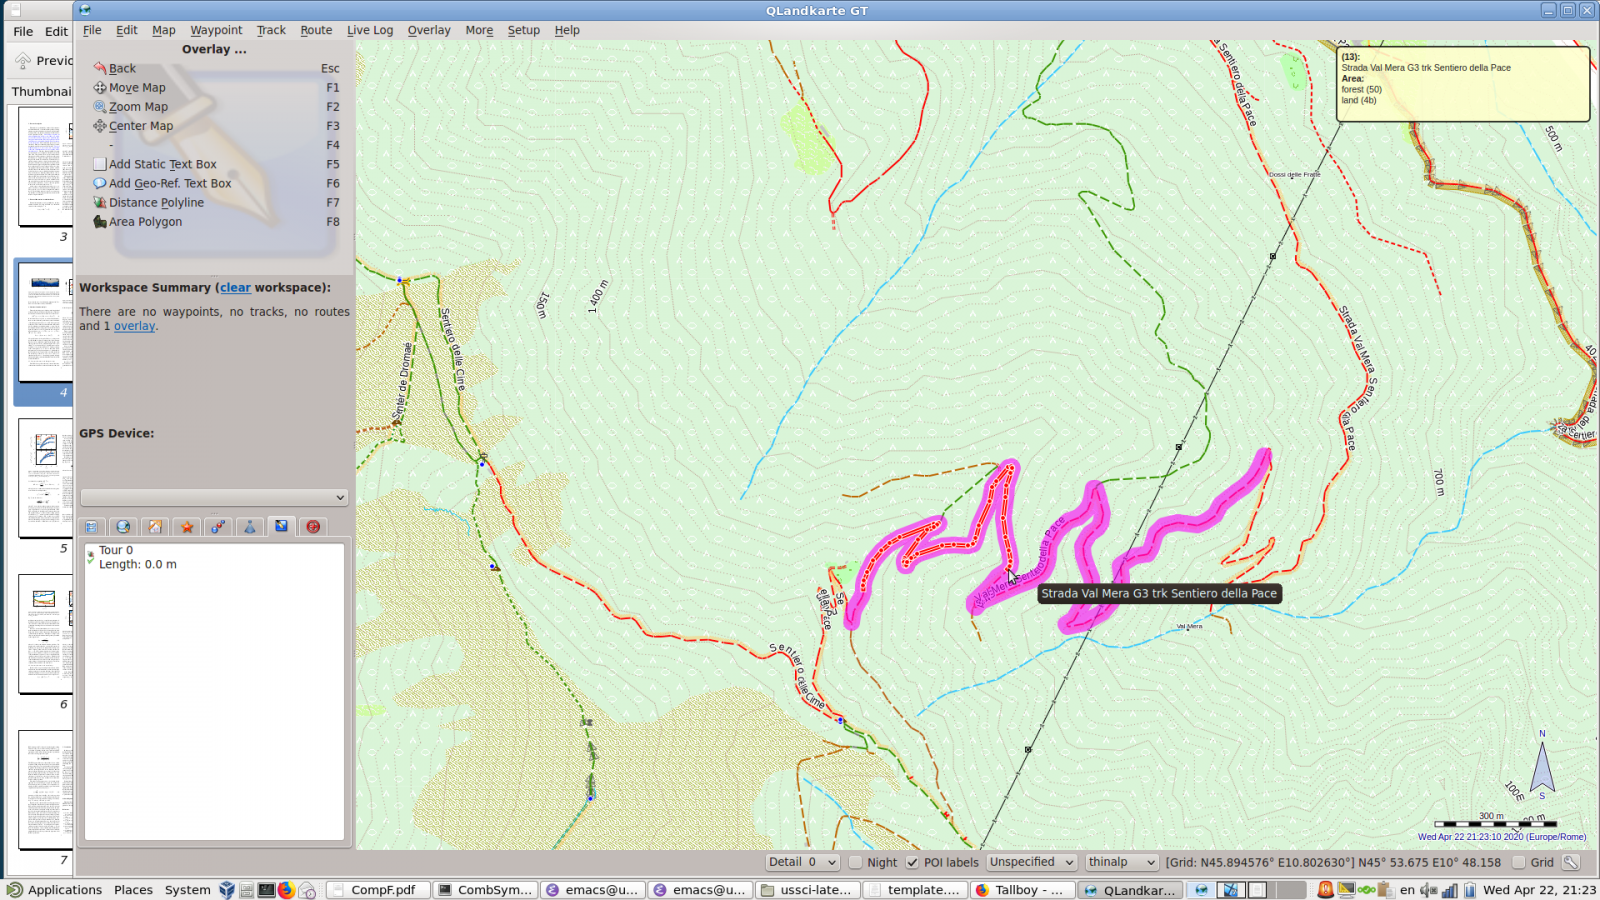Viewport: 1600px width, 900px height.
Task: Toggle the Grid checkbox
Action: (x=1519, y=862)
